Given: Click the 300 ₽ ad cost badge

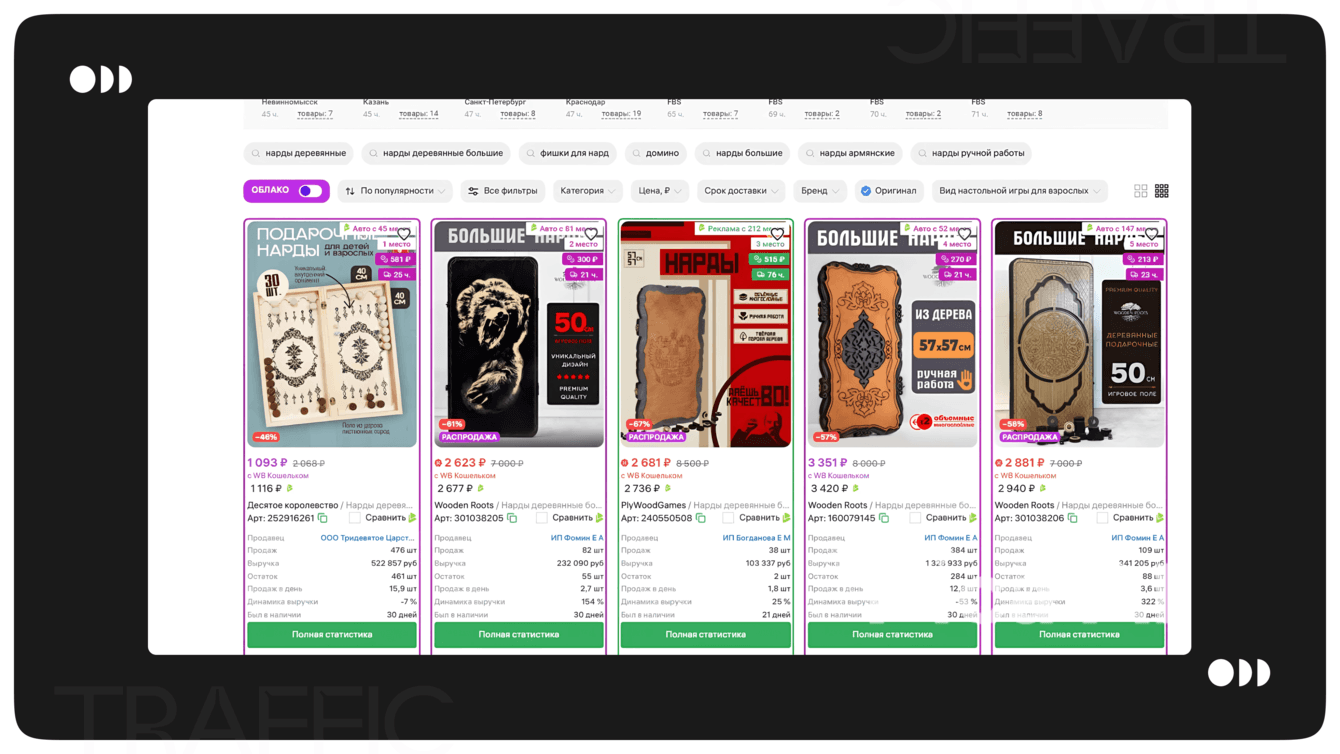Looking at the screenshot, I should tap(581, 259).
